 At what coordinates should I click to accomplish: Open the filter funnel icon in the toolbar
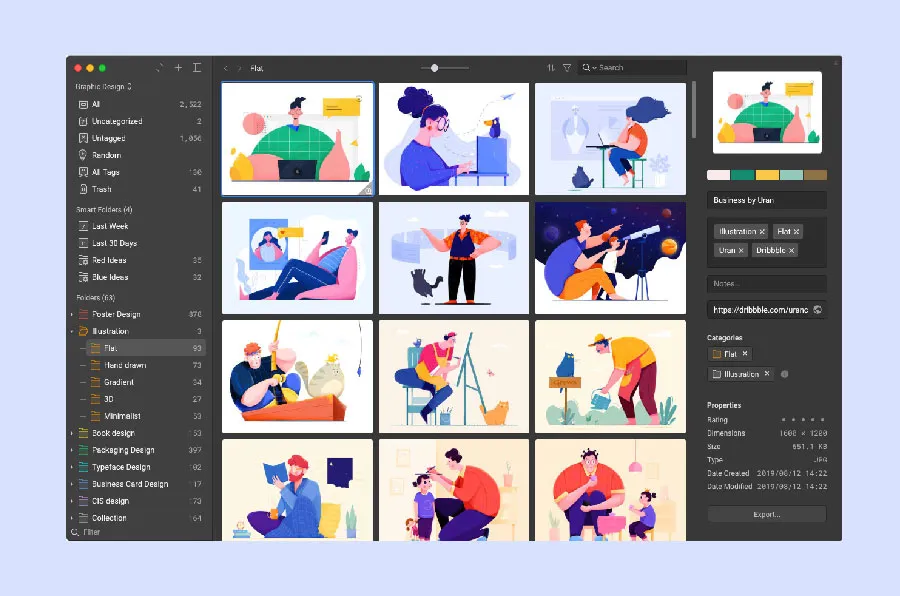(567, 68)
